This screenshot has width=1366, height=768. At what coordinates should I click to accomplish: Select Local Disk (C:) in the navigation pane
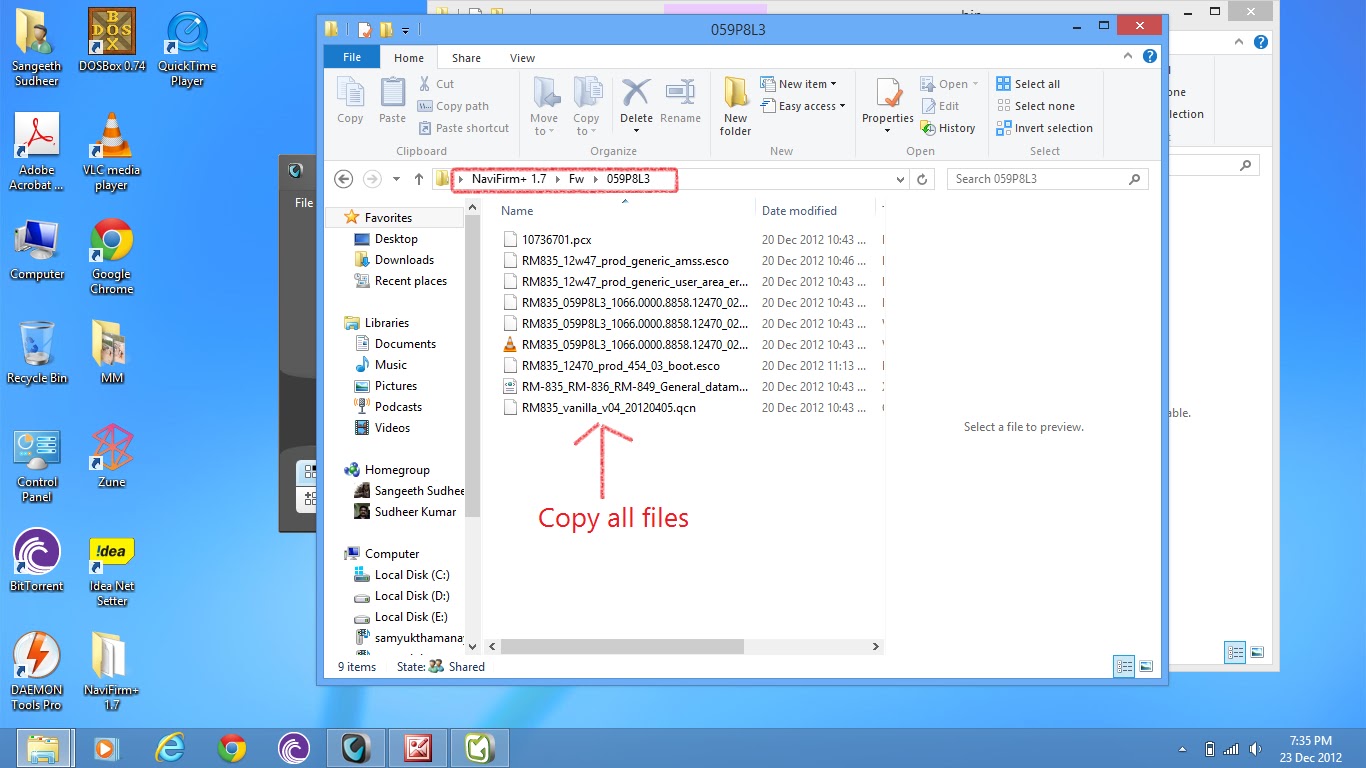pos(412,575)
